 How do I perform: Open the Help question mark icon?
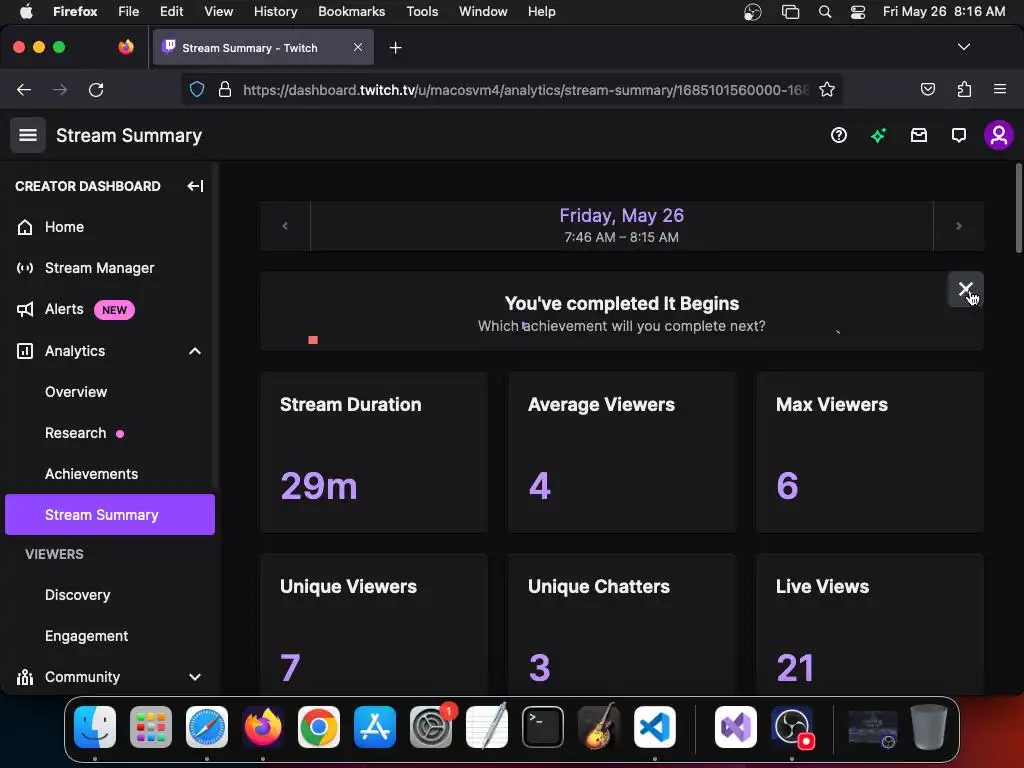839,135
